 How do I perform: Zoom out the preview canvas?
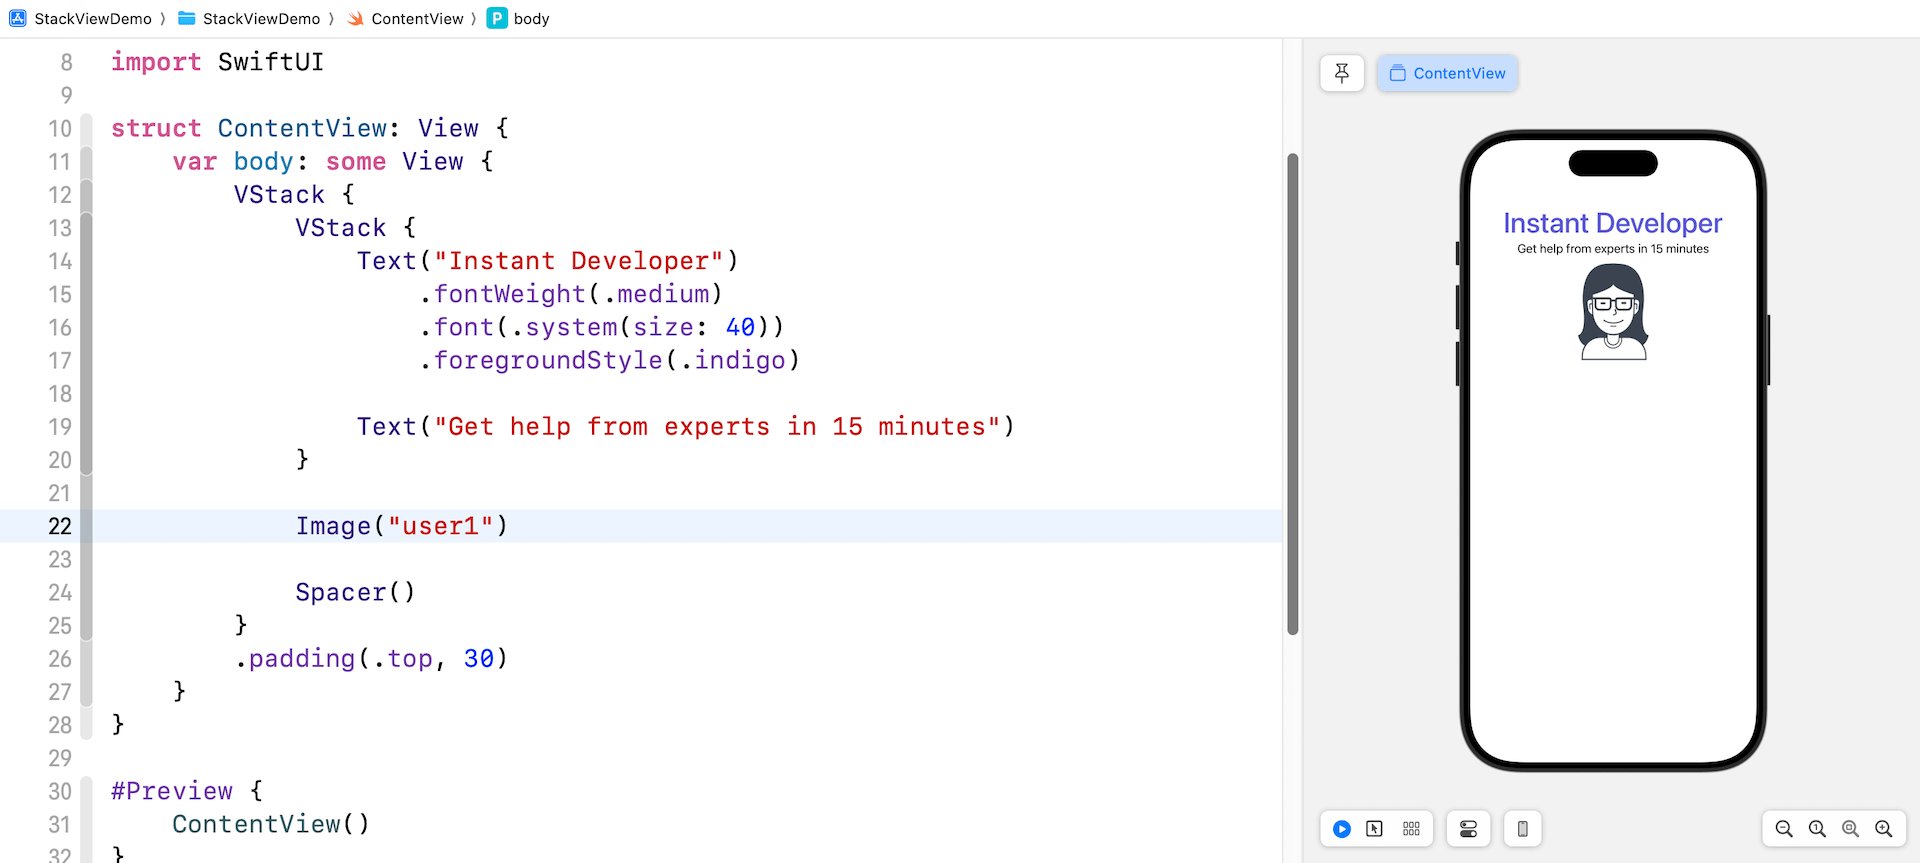1784,829
